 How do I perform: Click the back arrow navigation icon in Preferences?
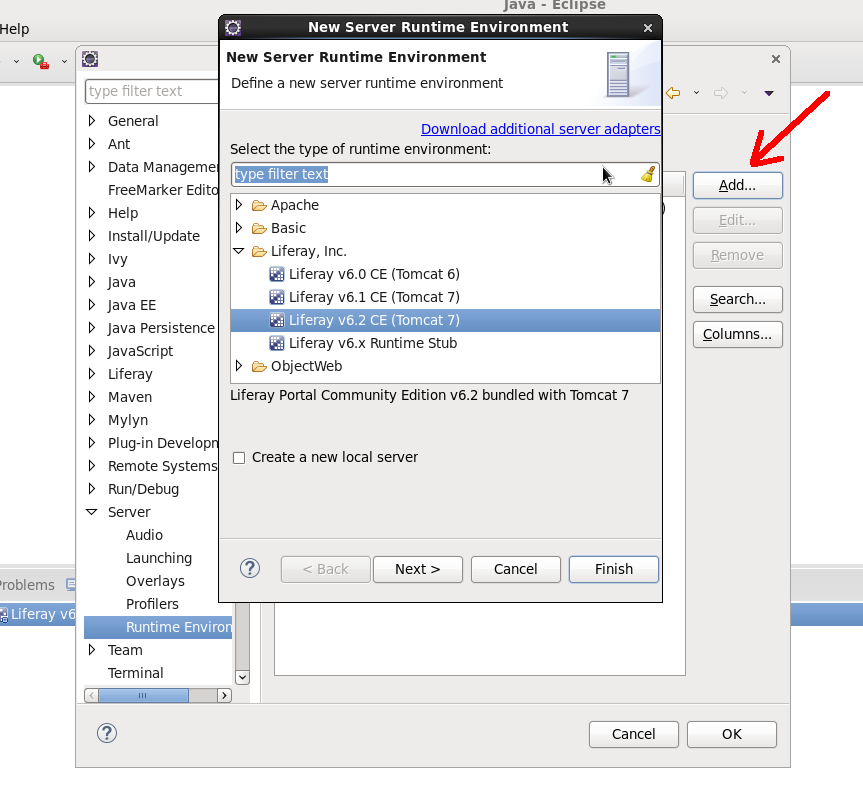pos(673,93)
